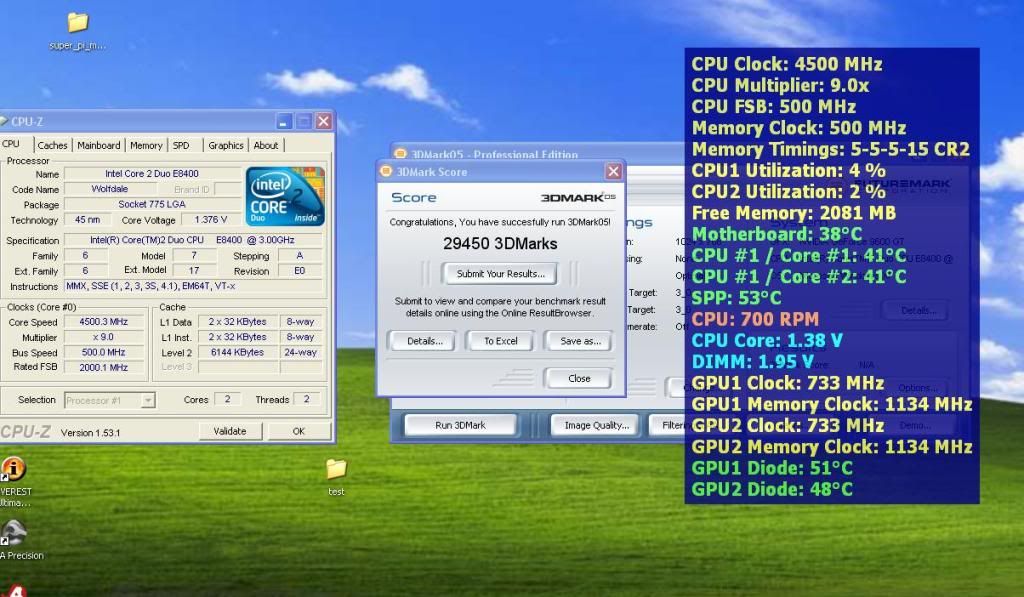Click the Validate button in CPU-Z
1024x597 pixels.
coord(230,431)
